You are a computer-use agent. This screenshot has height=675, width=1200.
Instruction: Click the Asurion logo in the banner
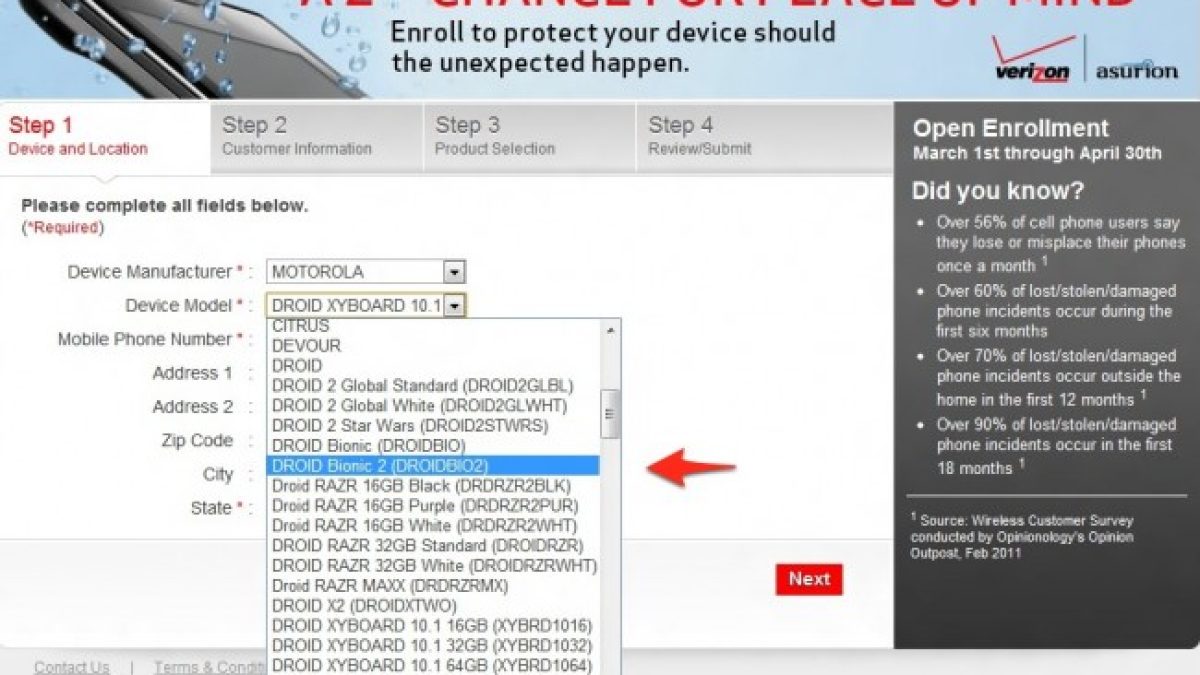click(1135, 71)
